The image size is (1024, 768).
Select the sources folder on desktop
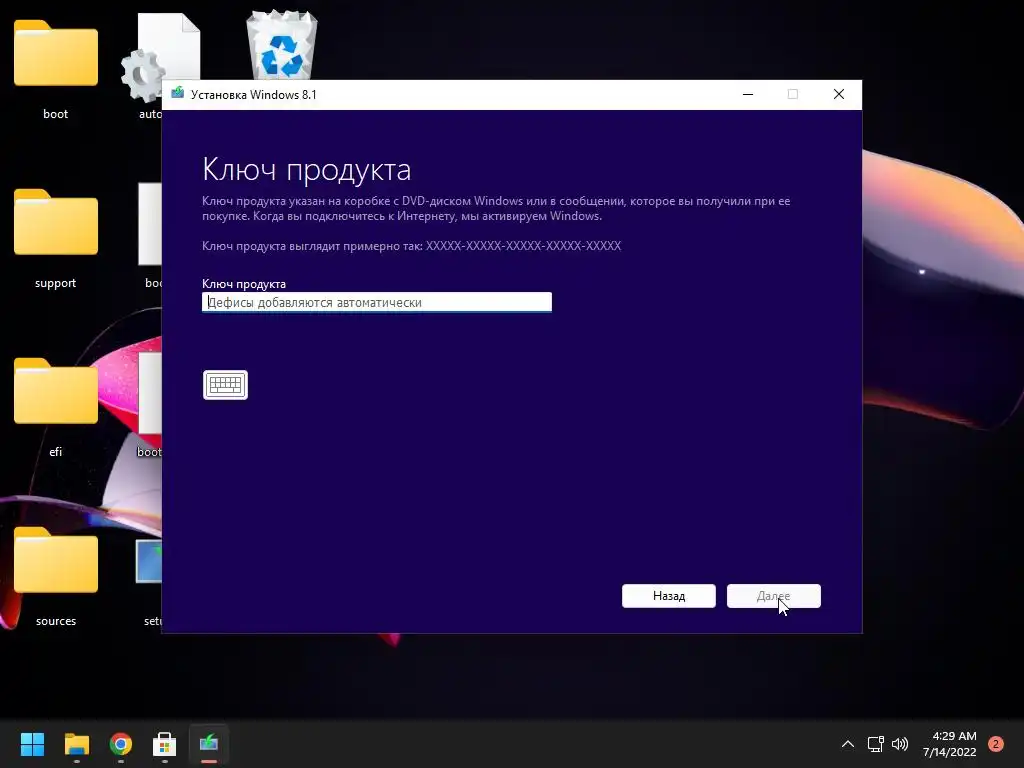[x=56, y=576]
